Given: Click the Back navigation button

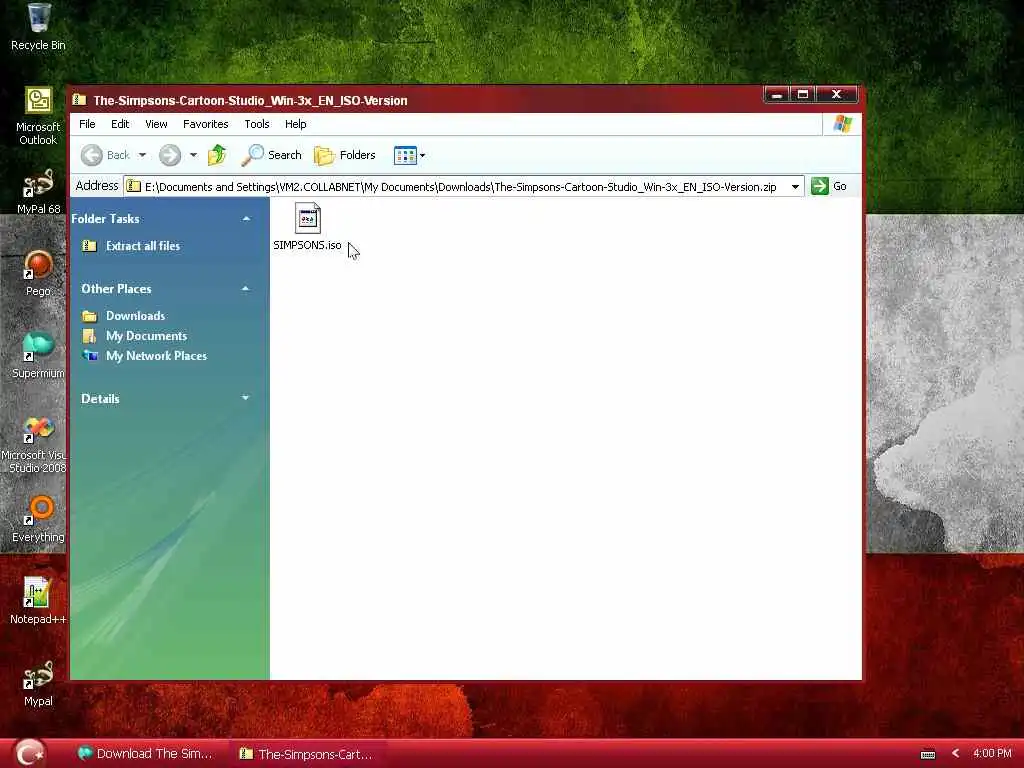Looking at the screenshot, I should pyautogui.click(x=106, y=155).
